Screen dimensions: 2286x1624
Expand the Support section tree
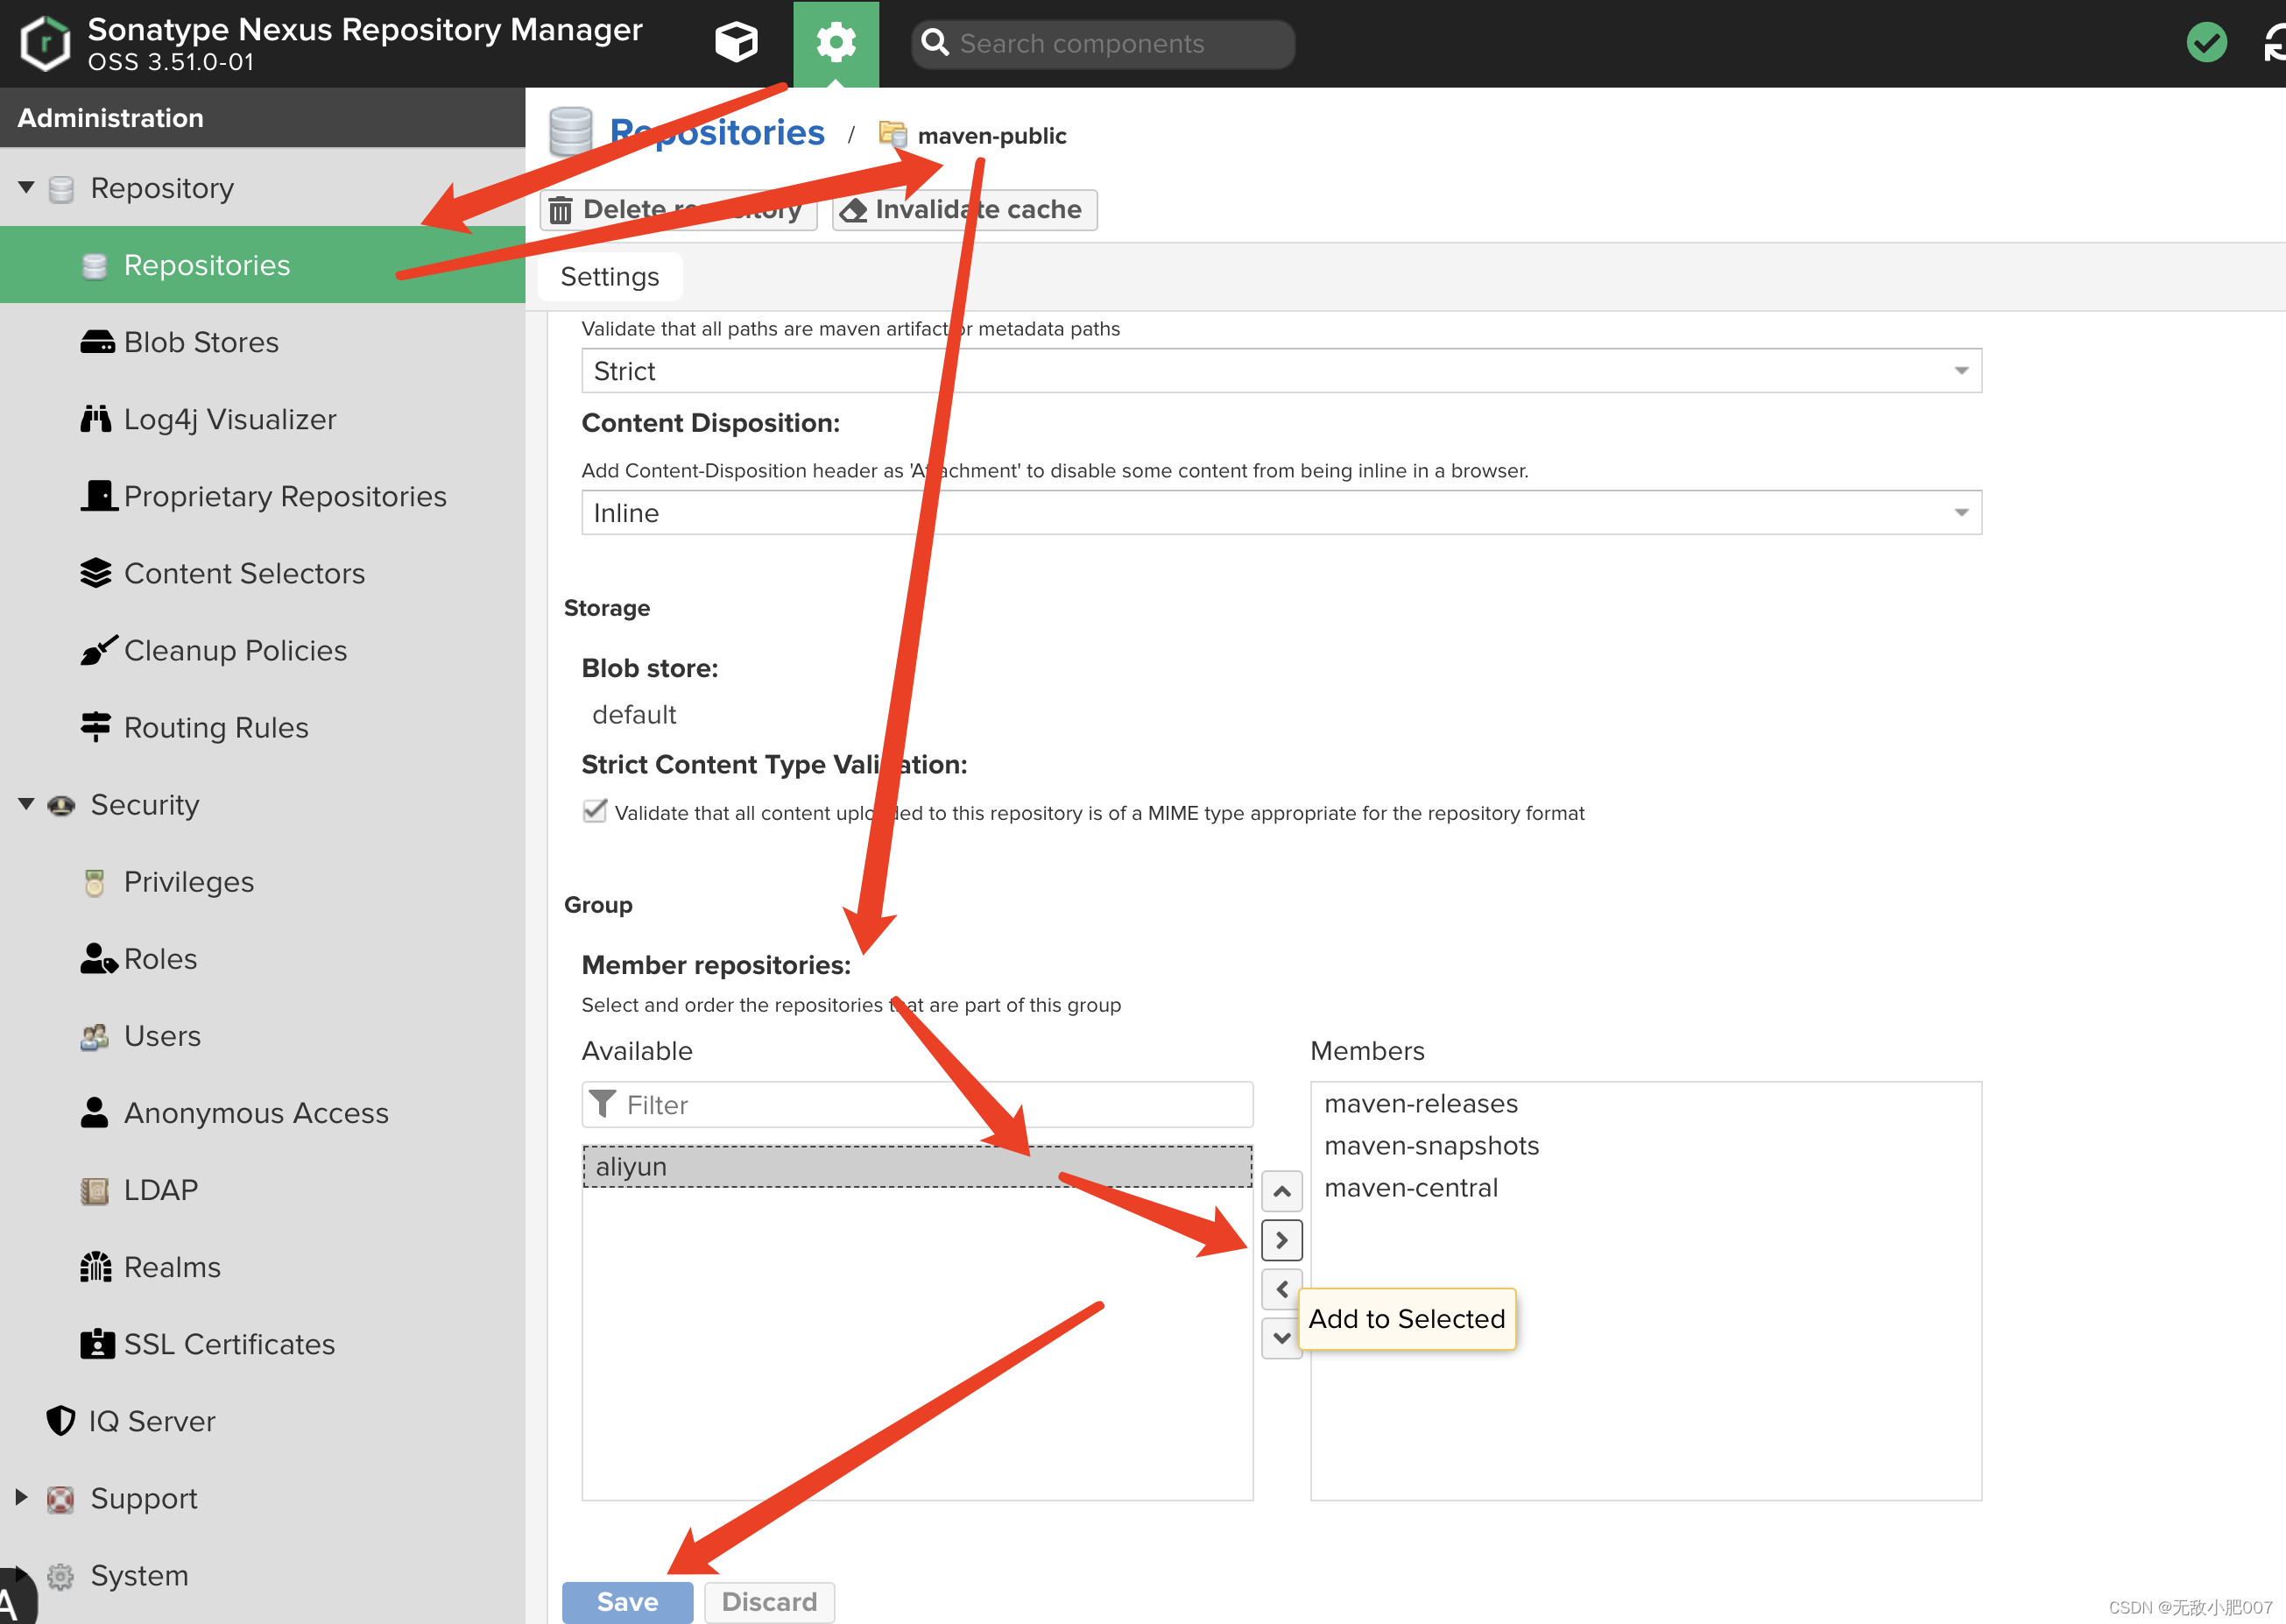coord(23,1498)
